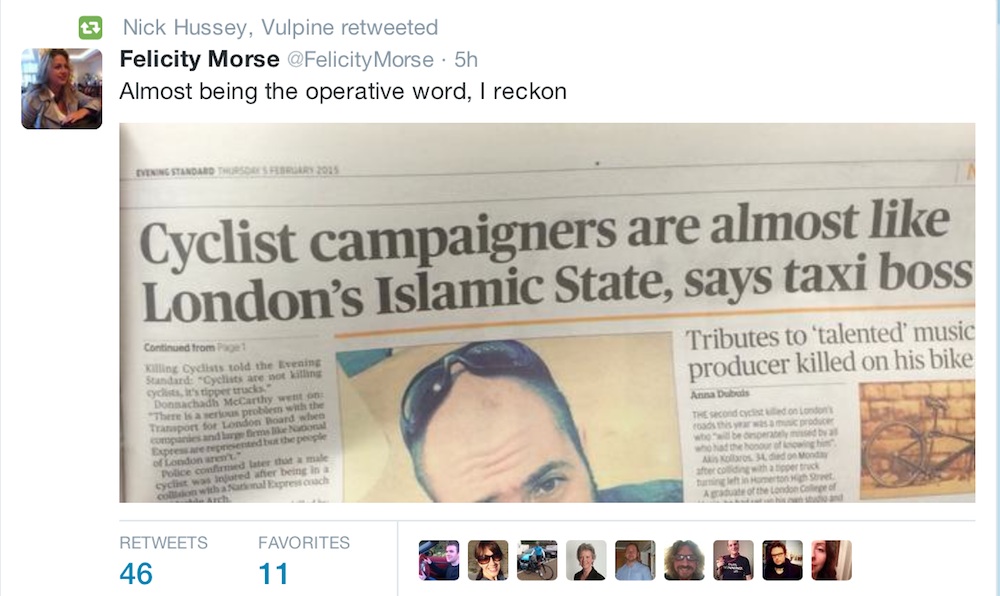View the 46 retweets count
Image resolution: width=1000 pixels, height=596 pixels.
tap(136, 574)
